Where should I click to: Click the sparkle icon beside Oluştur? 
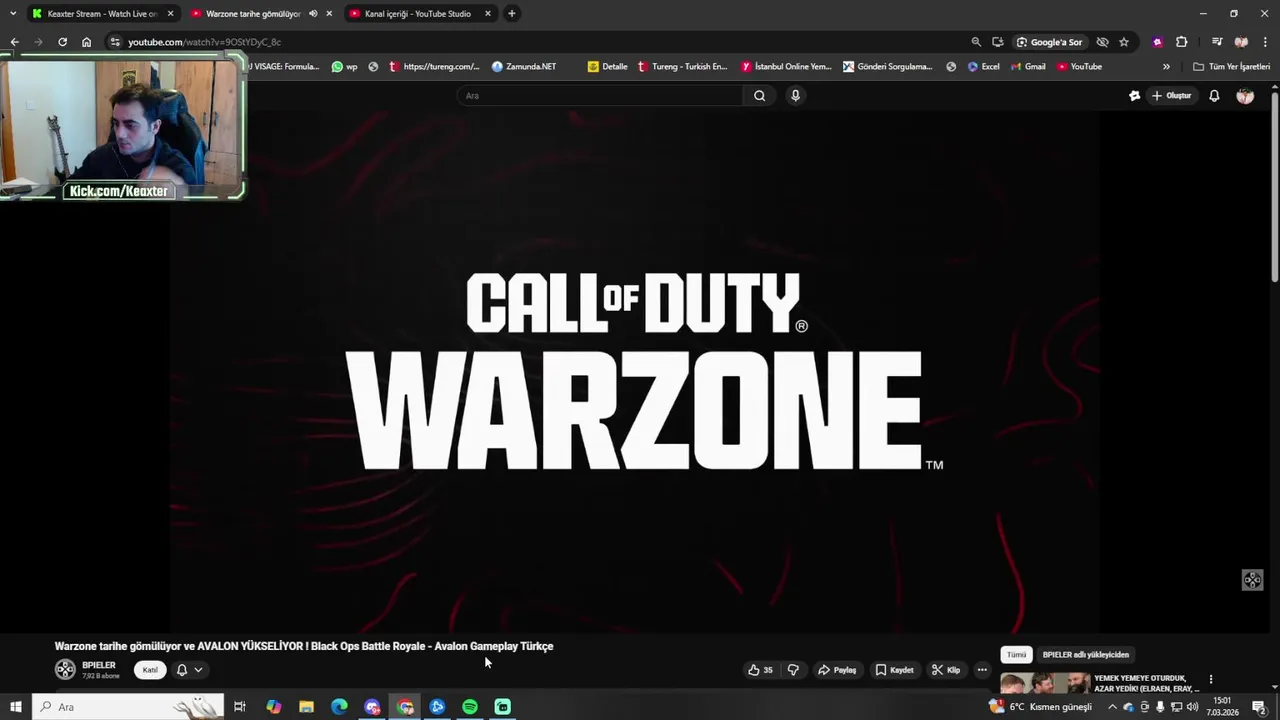tap(1134, 96)
